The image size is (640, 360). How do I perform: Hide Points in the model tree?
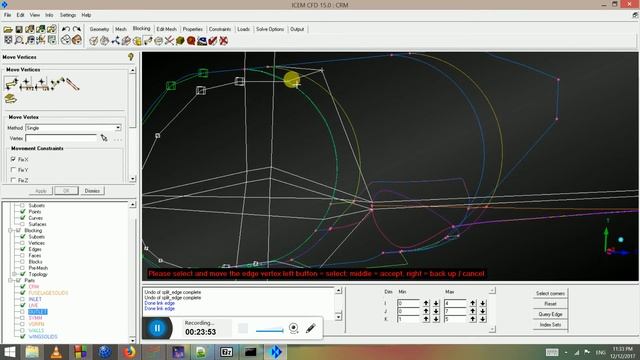pyautogui.click(x=23, y=211)
